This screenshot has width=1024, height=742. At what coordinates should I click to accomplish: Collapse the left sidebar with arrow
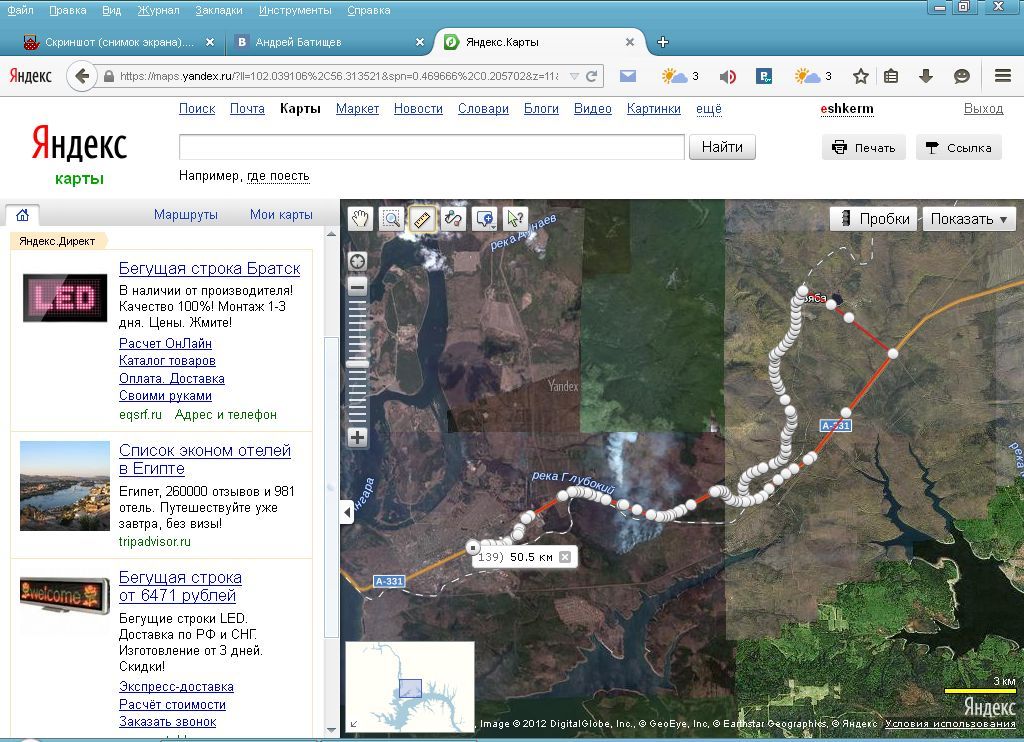coord(347,513)
